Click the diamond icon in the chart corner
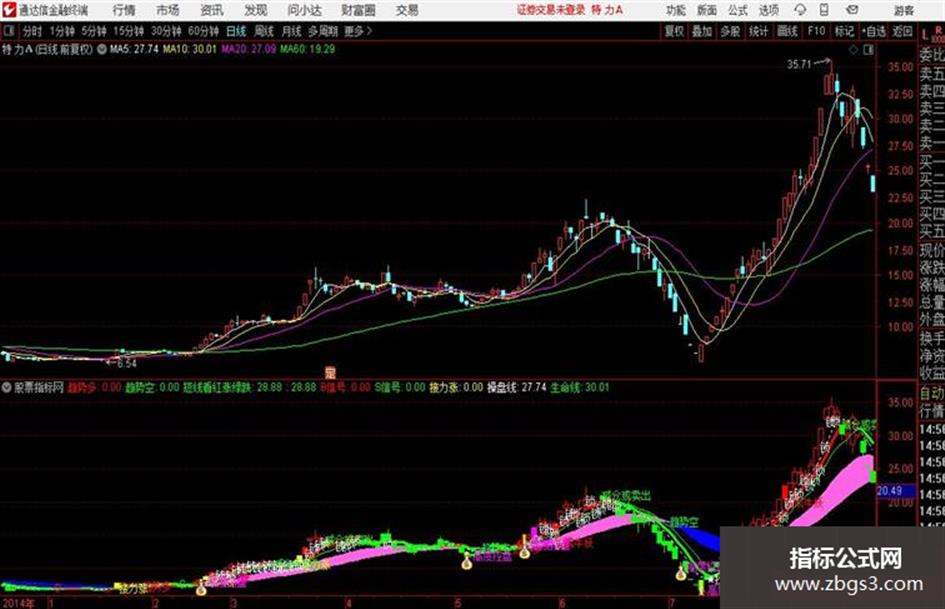 853,50
